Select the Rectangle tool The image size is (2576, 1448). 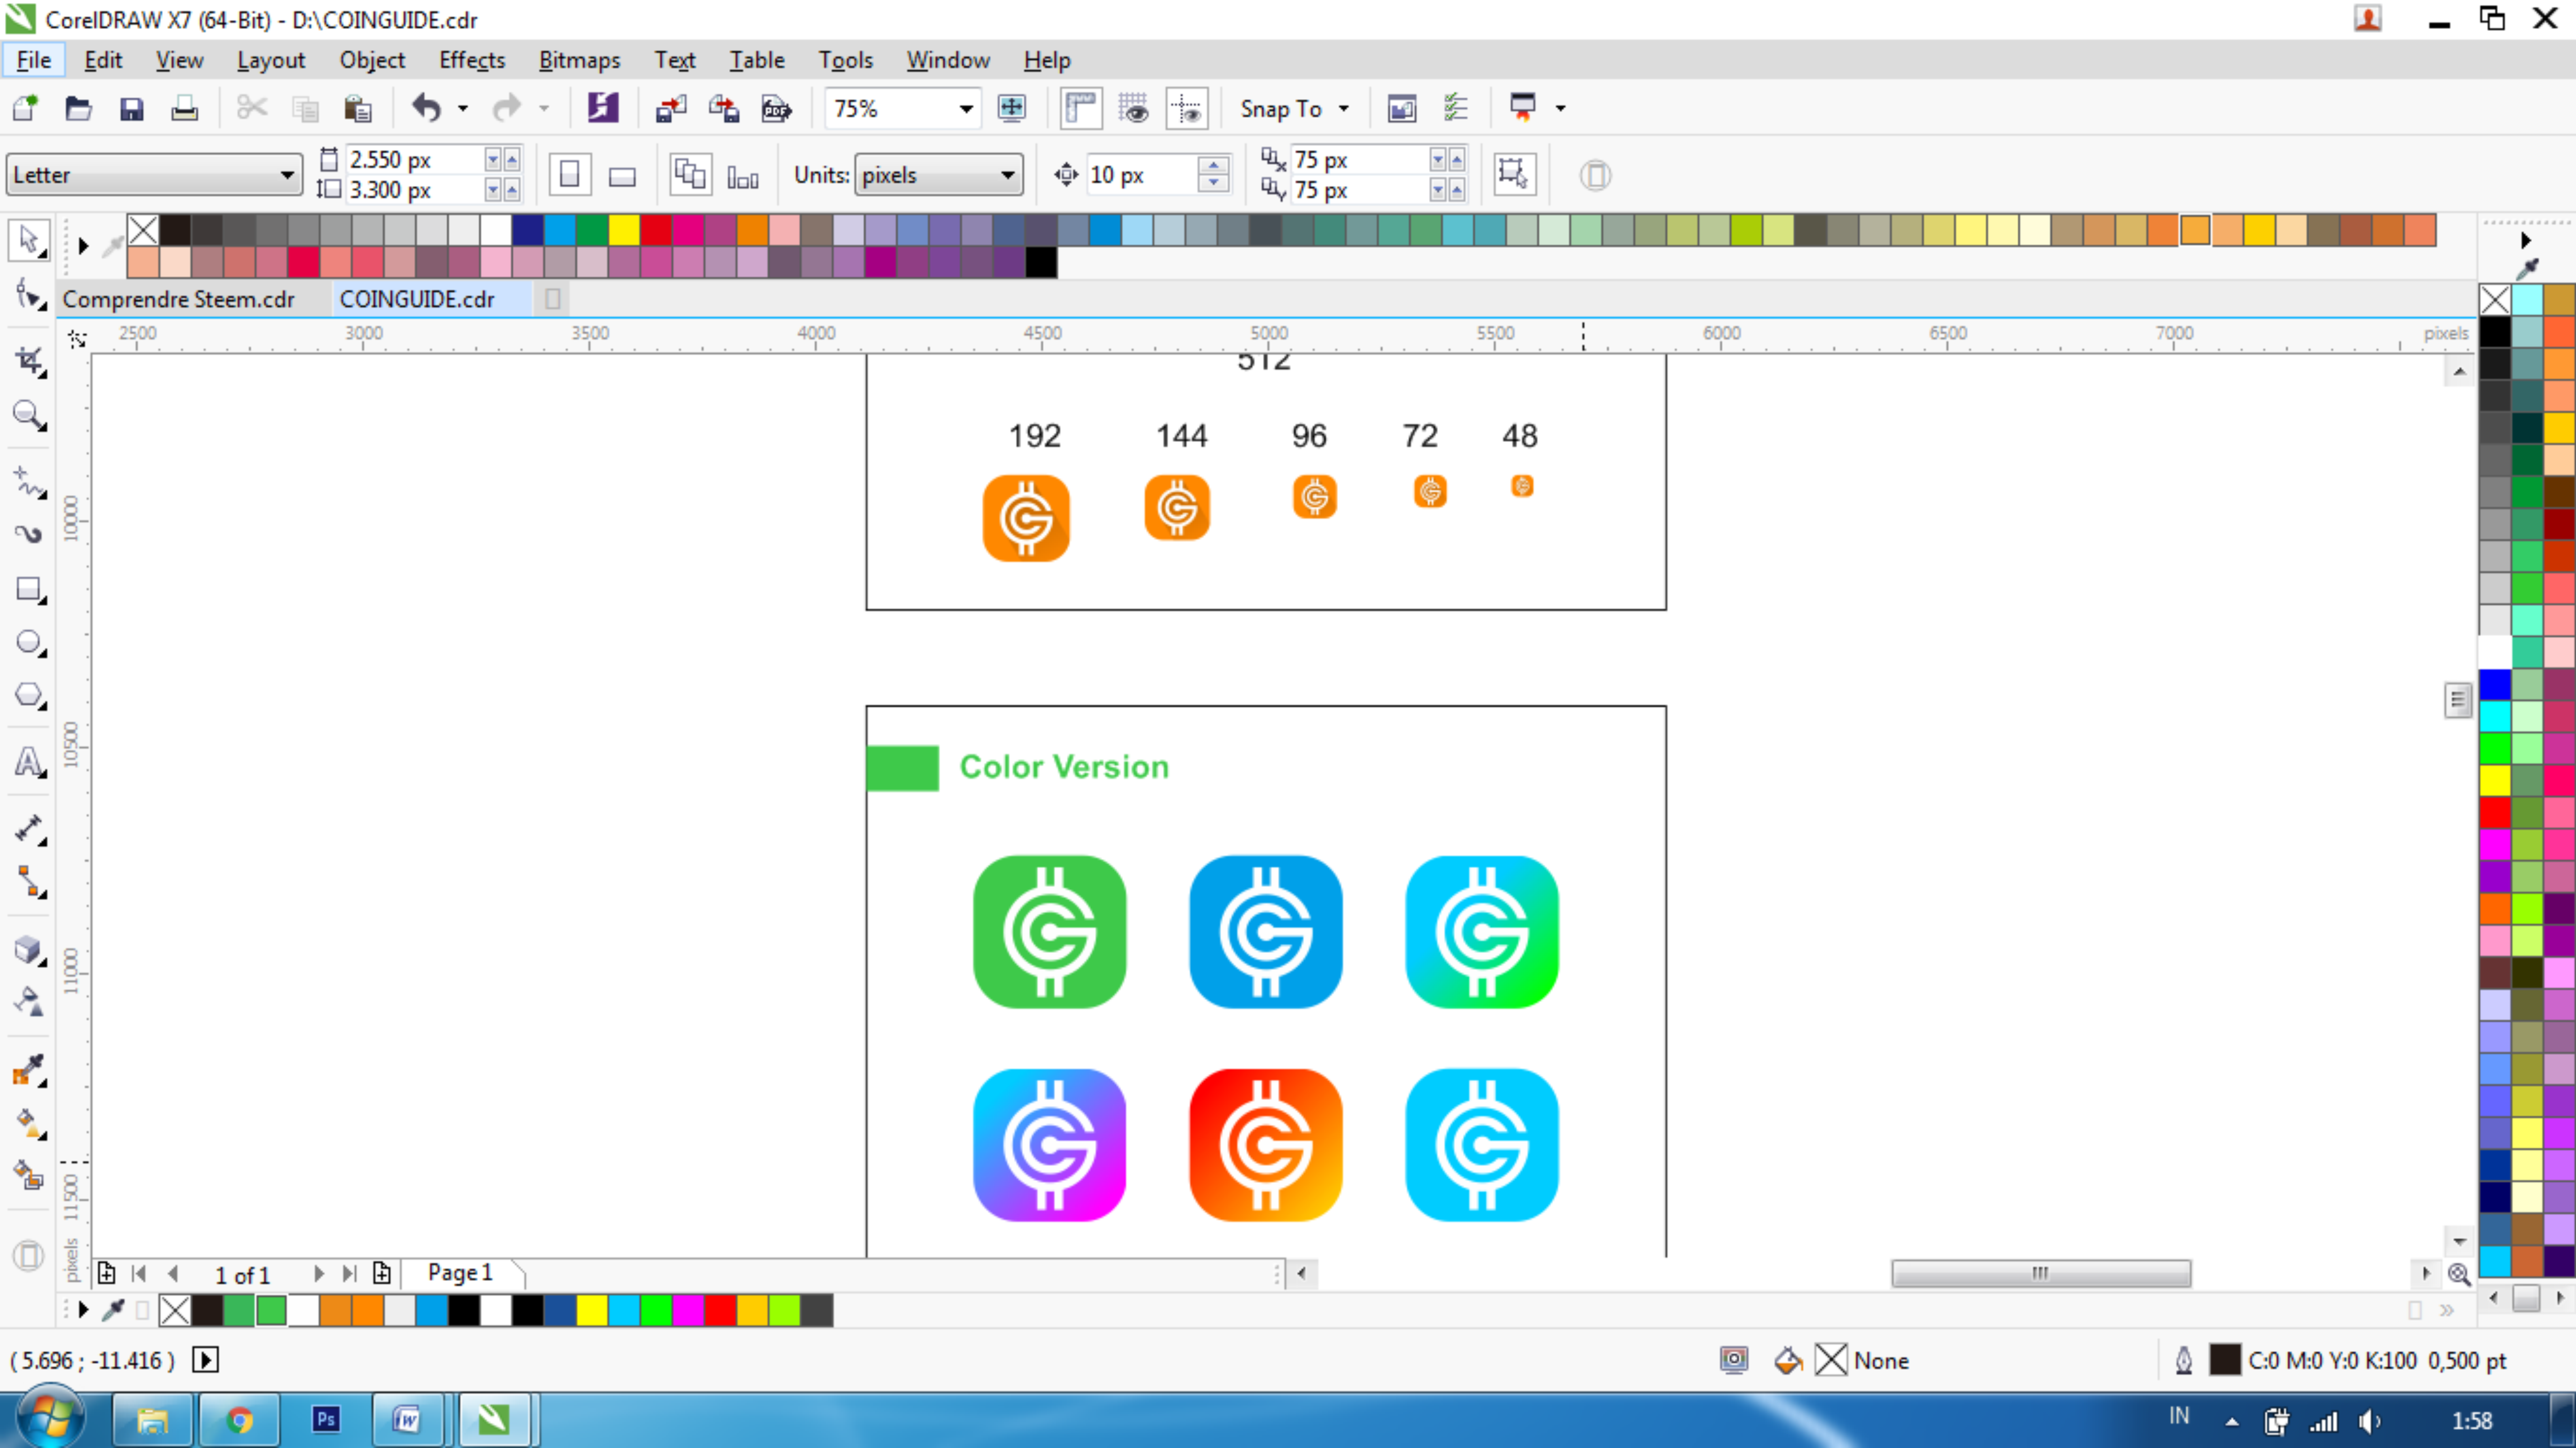[28, 589]
